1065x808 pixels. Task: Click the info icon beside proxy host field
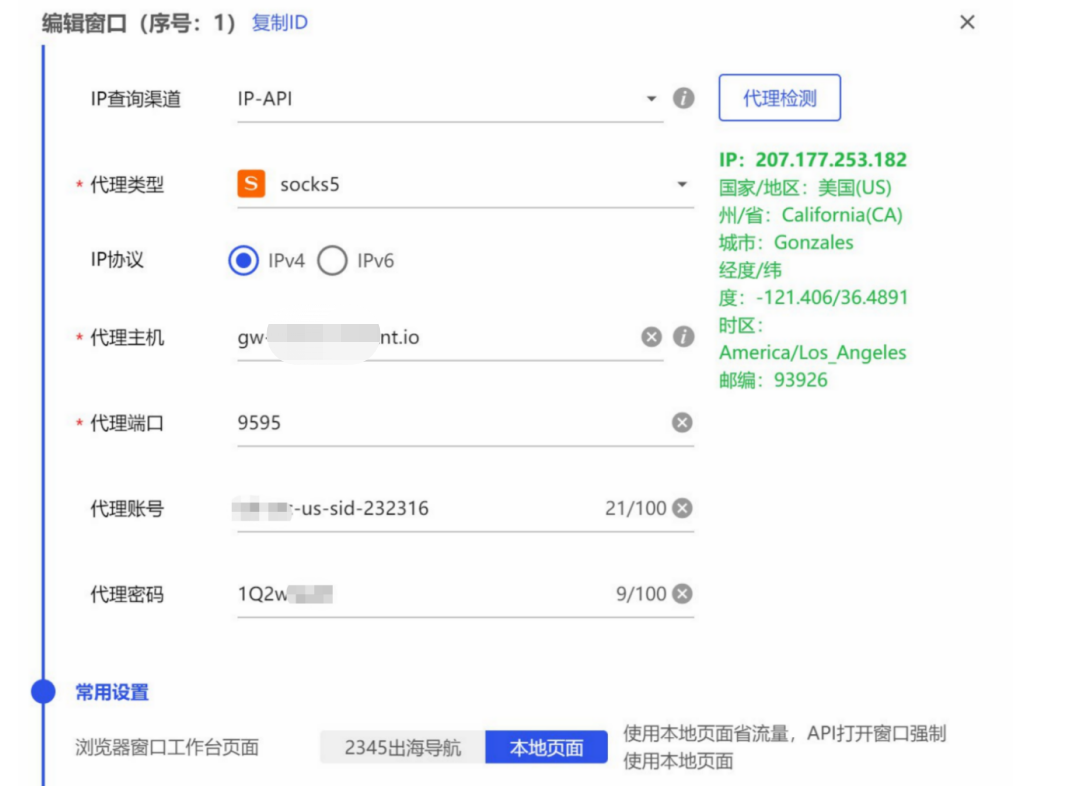click(683, 337)
